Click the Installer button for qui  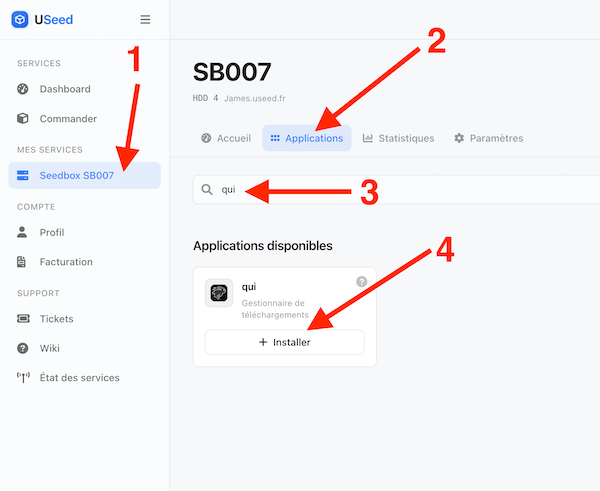tap(285, 342)
